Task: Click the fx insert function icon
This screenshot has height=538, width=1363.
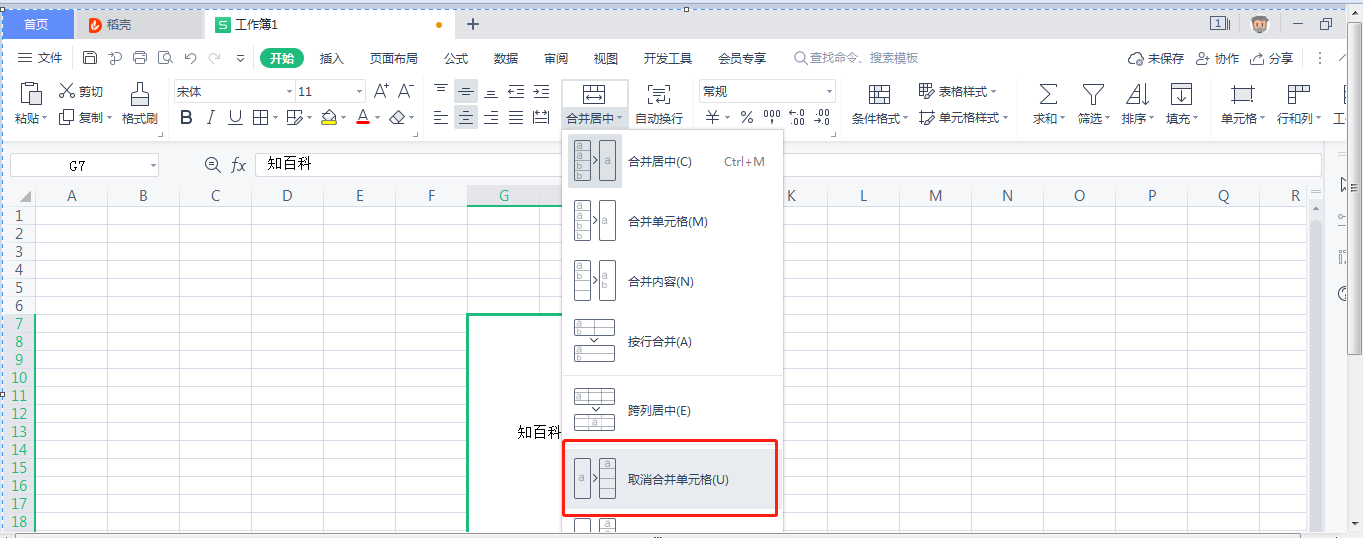Action: [x=238, y=165]
